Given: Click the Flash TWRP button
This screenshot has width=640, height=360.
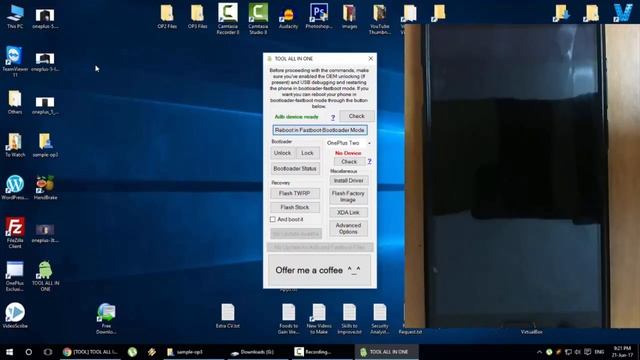Looking at the screenshot, I should point(295,193).
